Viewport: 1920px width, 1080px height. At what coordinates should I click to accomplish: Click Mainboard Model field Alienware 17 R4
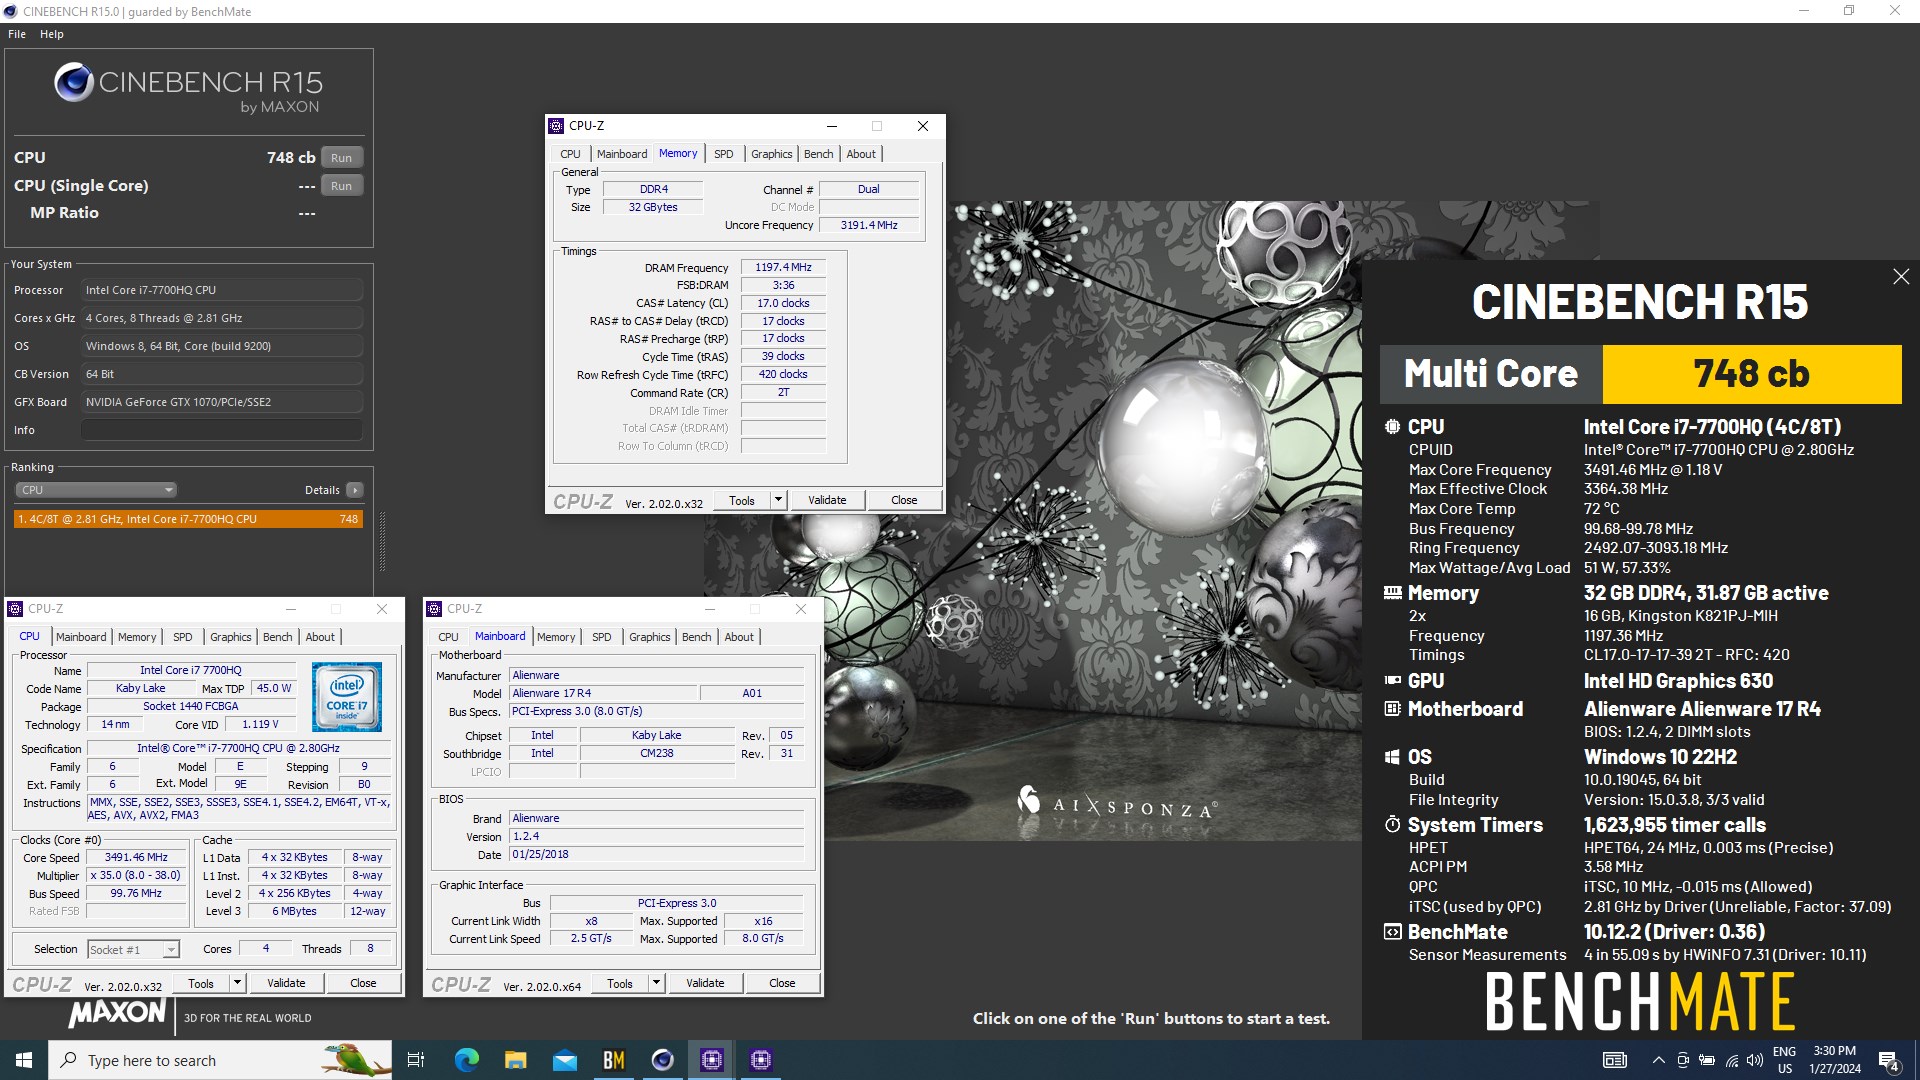[x=602, y=693]
